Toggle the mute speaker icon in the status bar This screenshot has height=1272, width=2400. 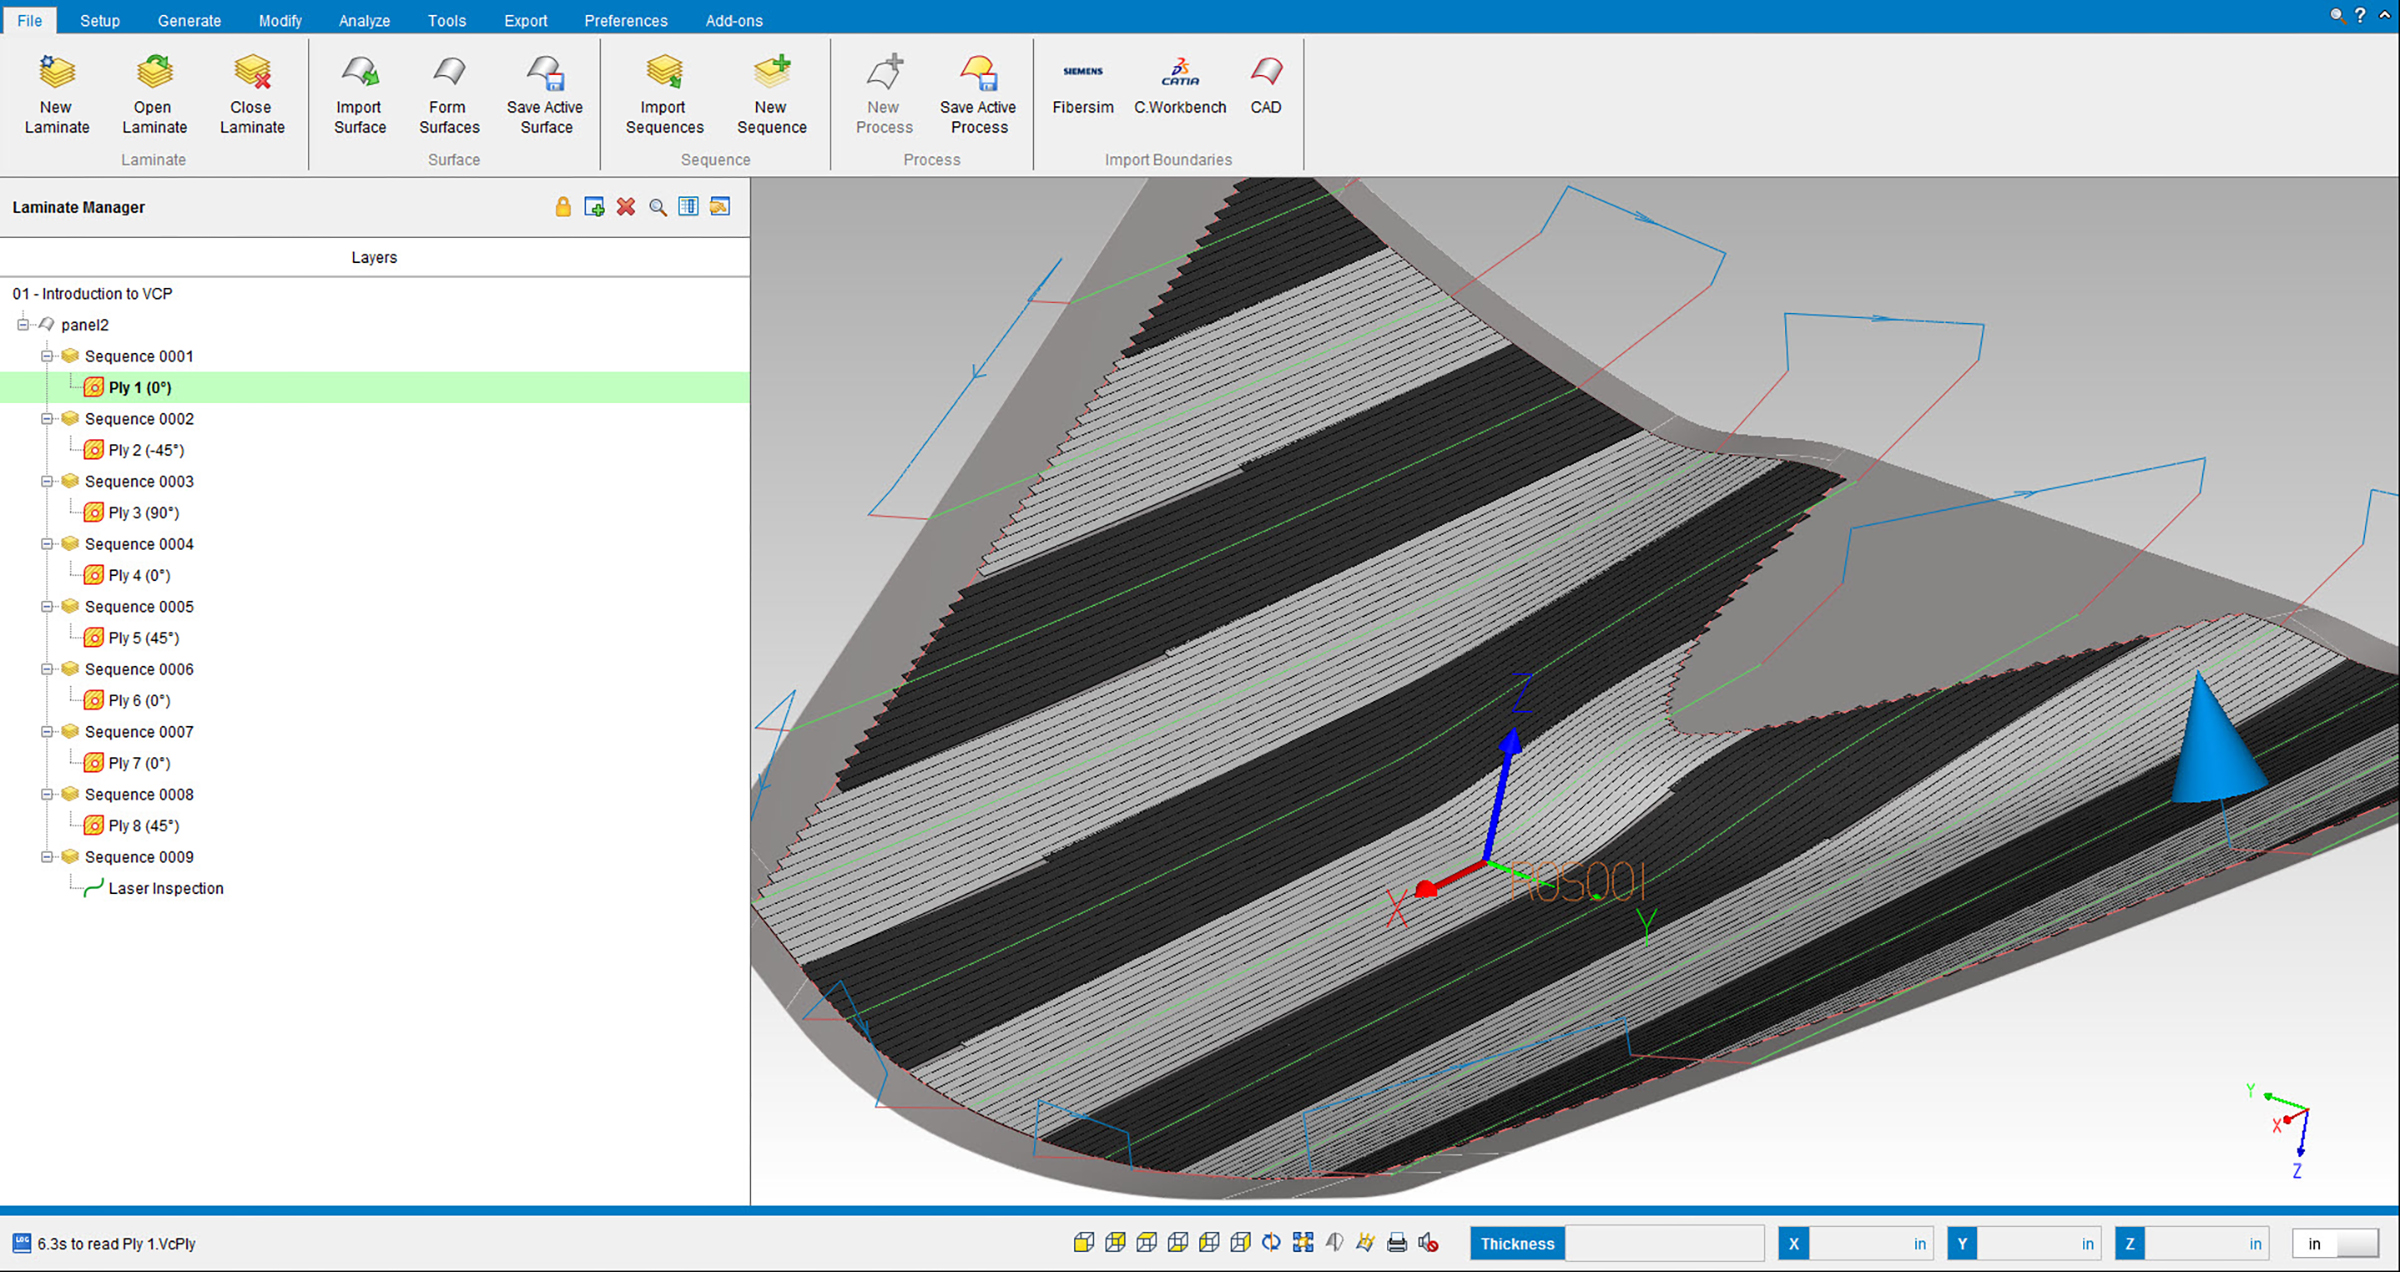pos(1429,1243)
